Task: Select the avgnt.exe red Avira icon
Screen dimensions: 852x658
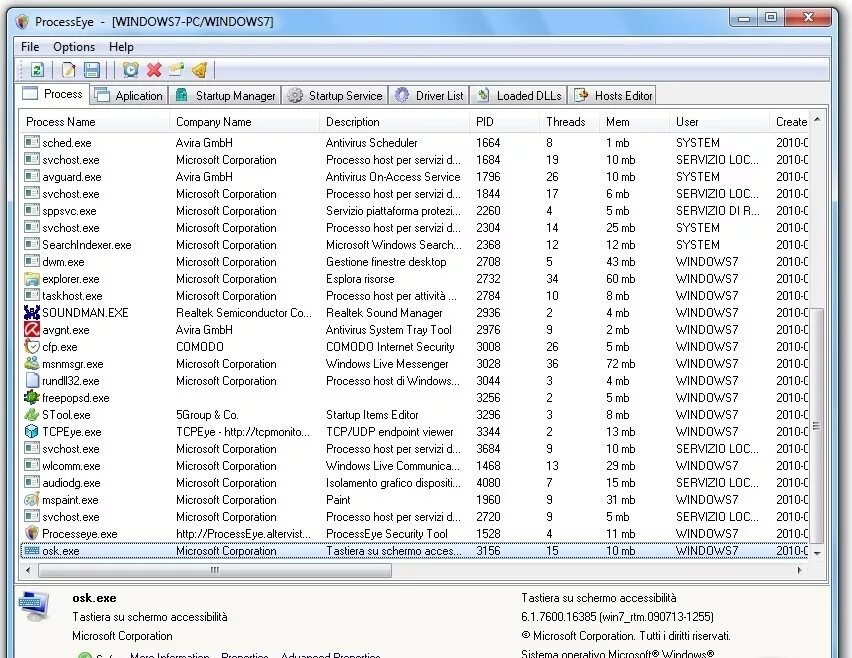Action: point(32,329)
